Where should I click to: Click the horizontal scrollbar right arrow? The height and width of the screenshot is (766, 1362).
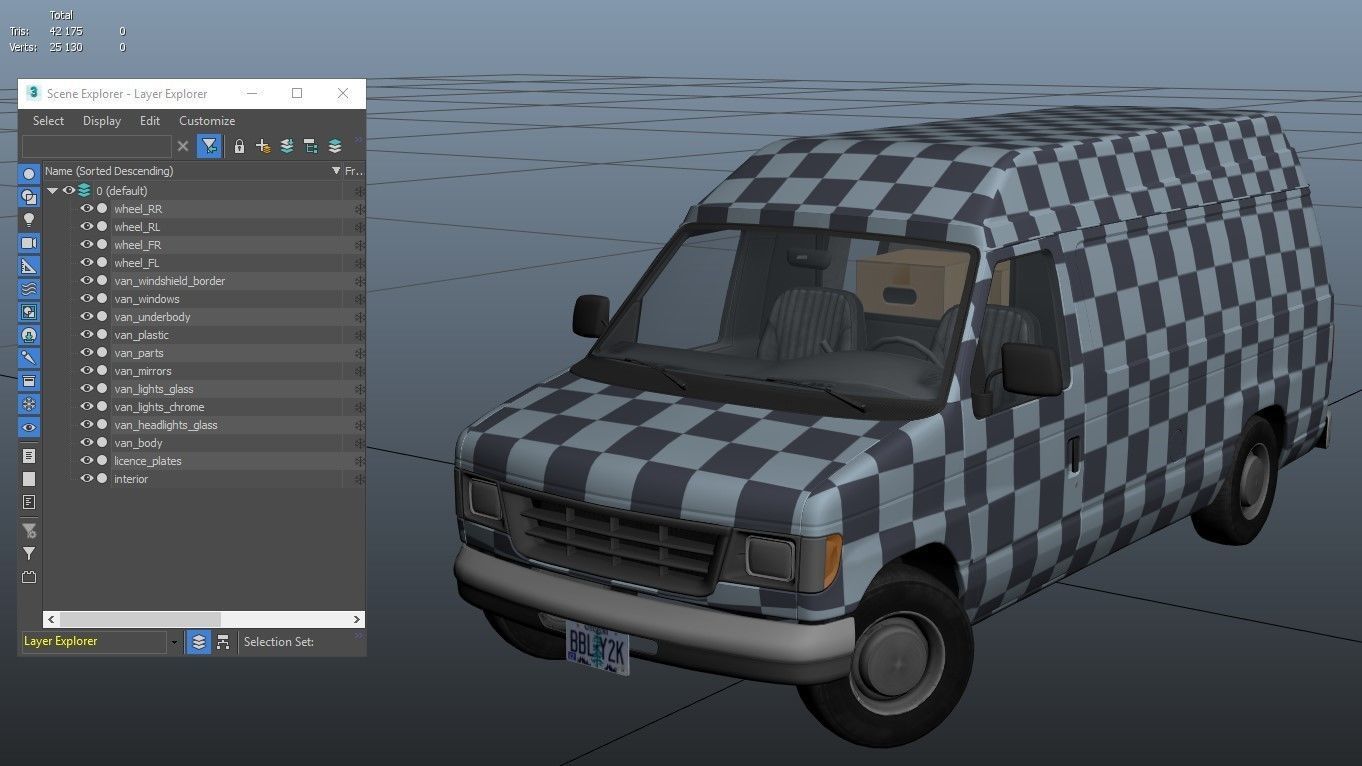point(357,620)
